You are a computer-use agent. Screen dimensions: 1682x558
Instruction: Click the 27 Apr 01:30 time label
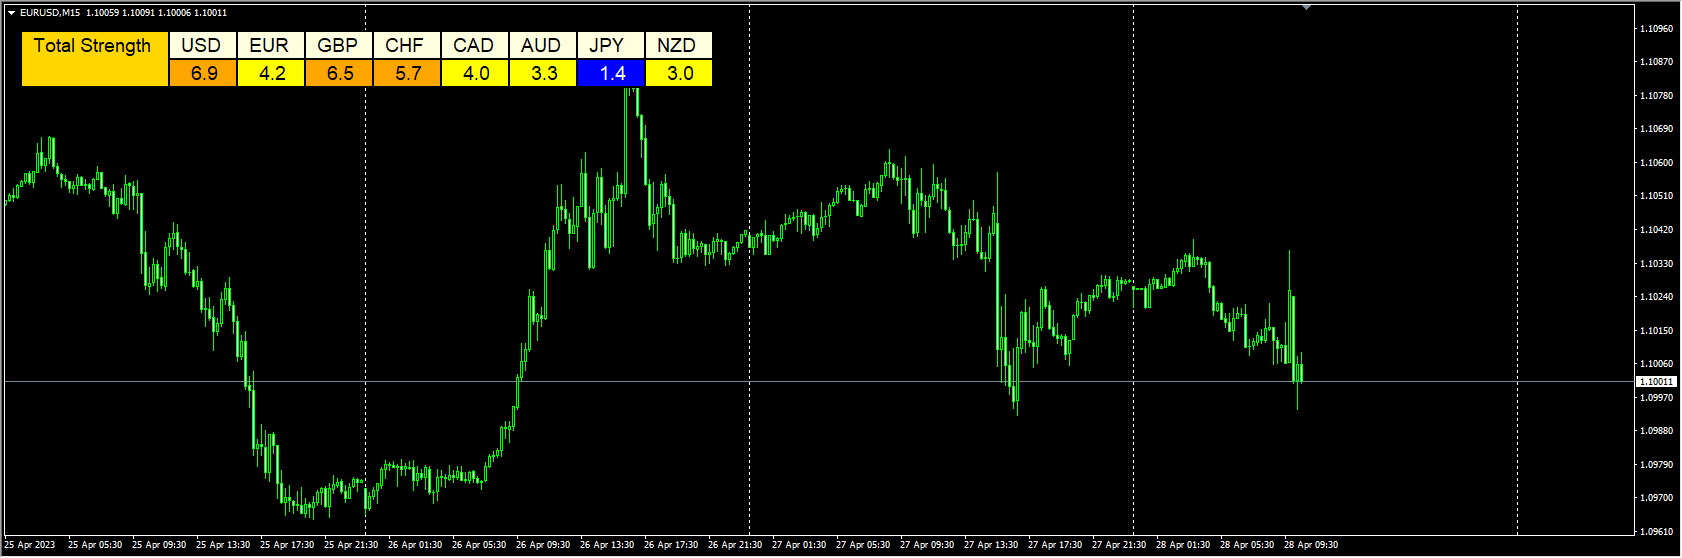point(799,545)
